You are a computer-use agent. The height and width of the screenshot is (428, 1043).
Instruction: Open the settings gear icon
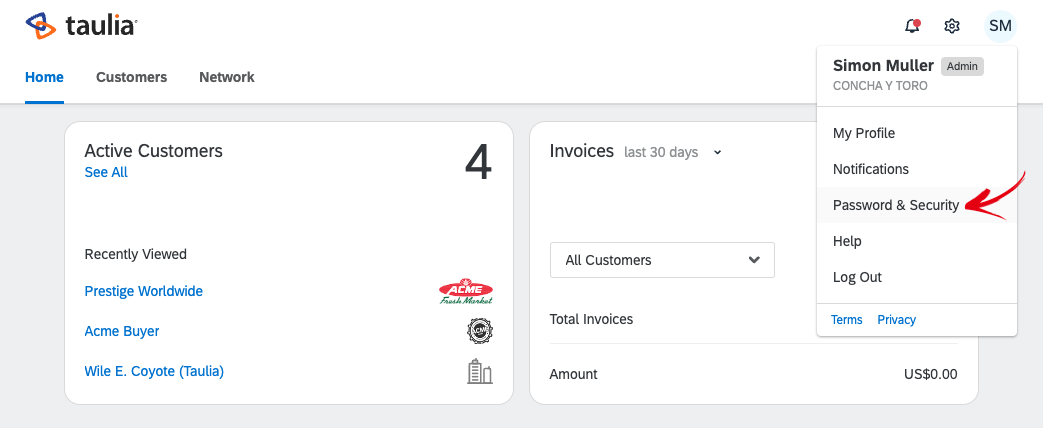pyautogui.click(x=952, y=26)
